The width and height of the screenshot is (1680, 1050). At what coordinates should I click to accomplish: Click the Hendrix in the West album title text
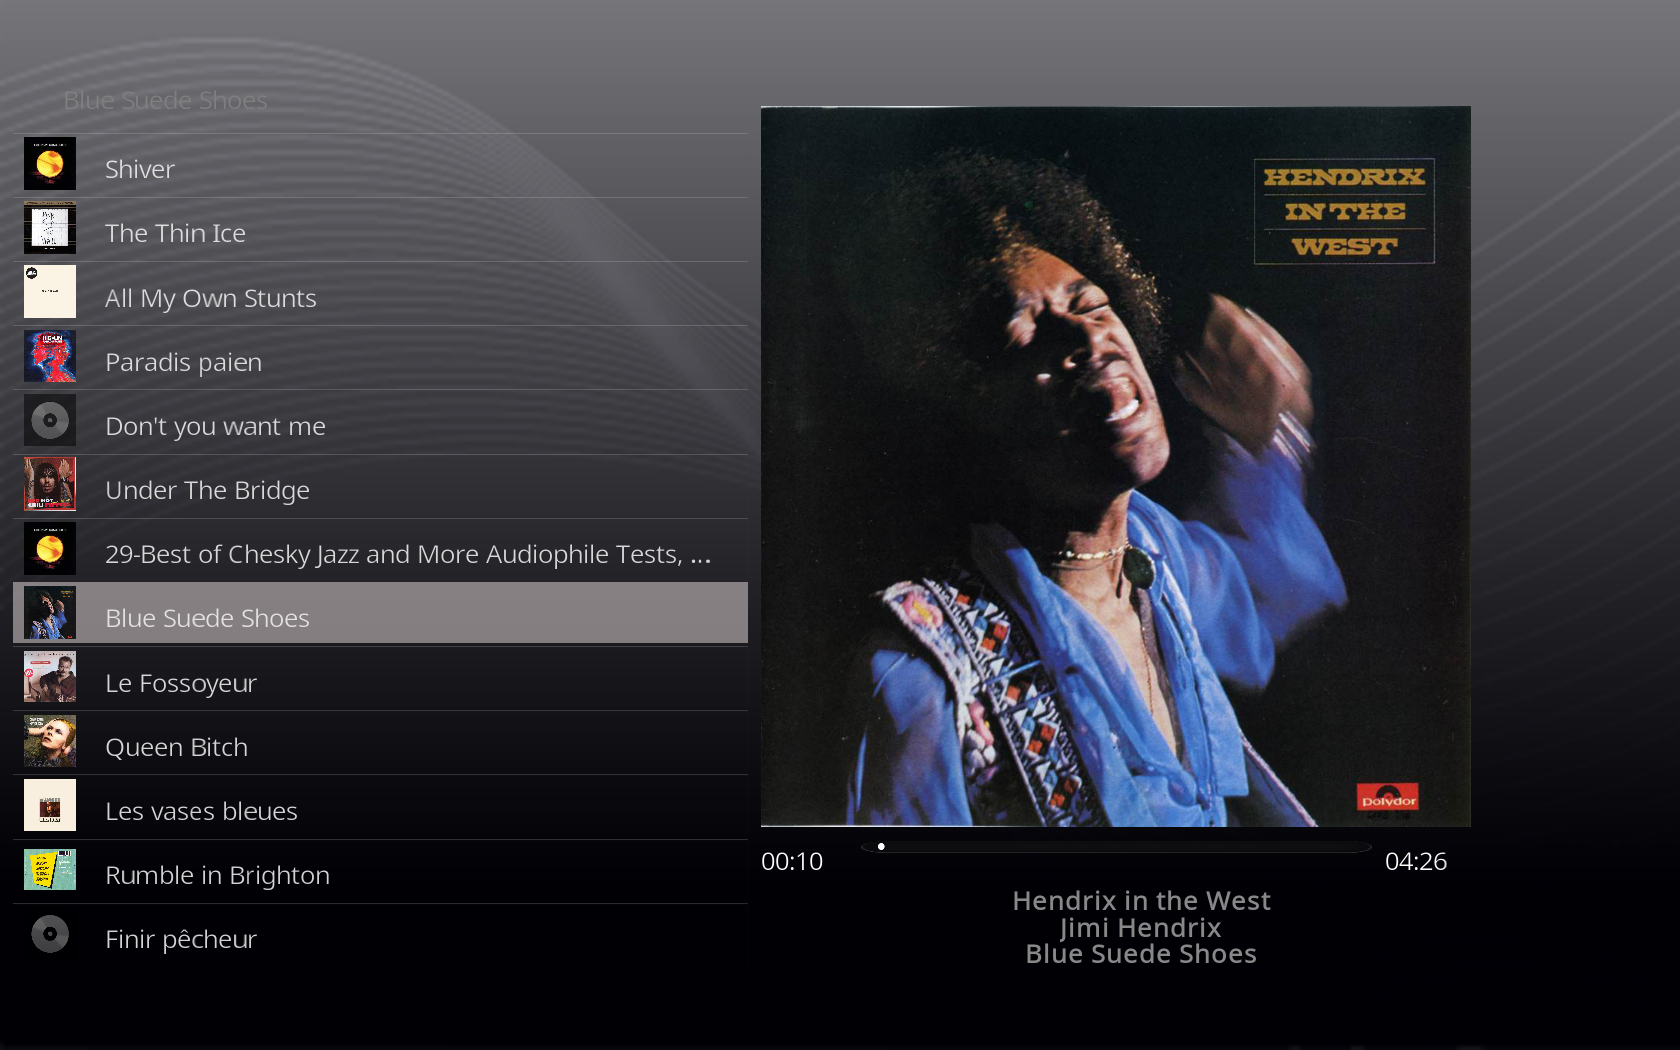click(x=1141, y=901)
